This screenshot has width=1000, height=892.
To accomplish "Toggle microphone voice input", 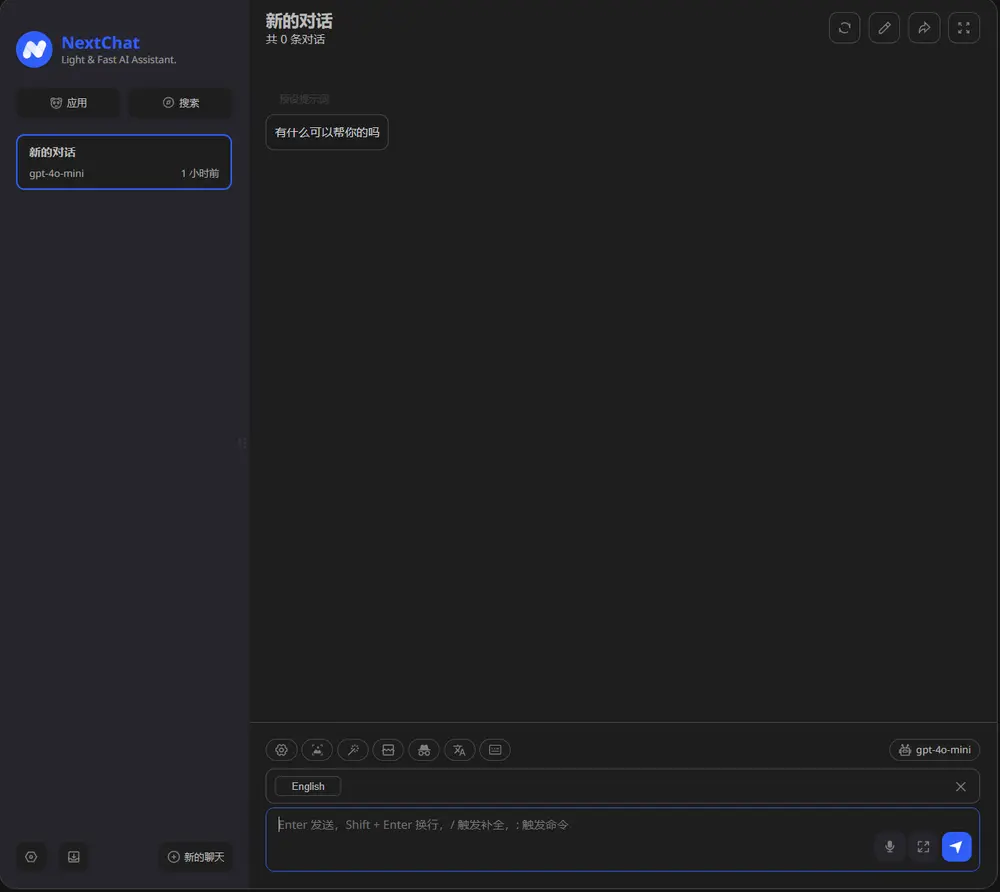I will click(x=889, y=847).
